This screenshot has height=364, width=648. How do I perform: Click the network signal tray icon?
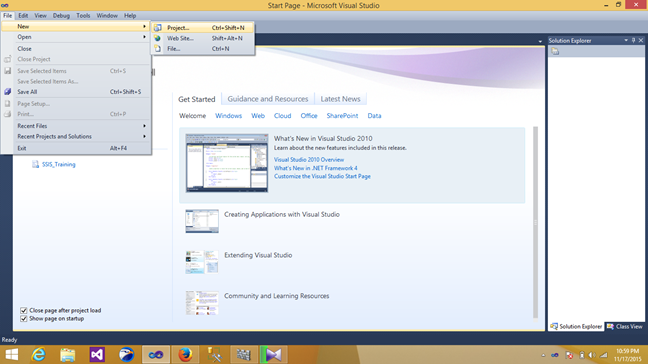(604, 355)
